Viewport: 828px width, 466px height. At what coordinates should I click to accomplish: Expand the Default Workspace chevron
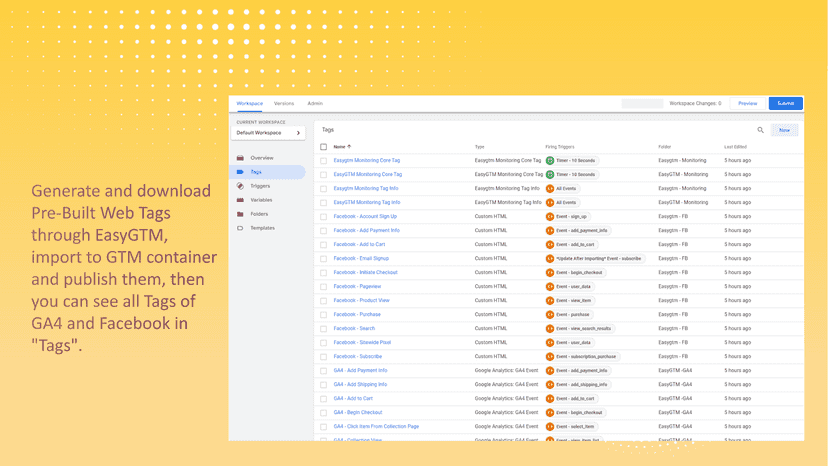point(298,133)
